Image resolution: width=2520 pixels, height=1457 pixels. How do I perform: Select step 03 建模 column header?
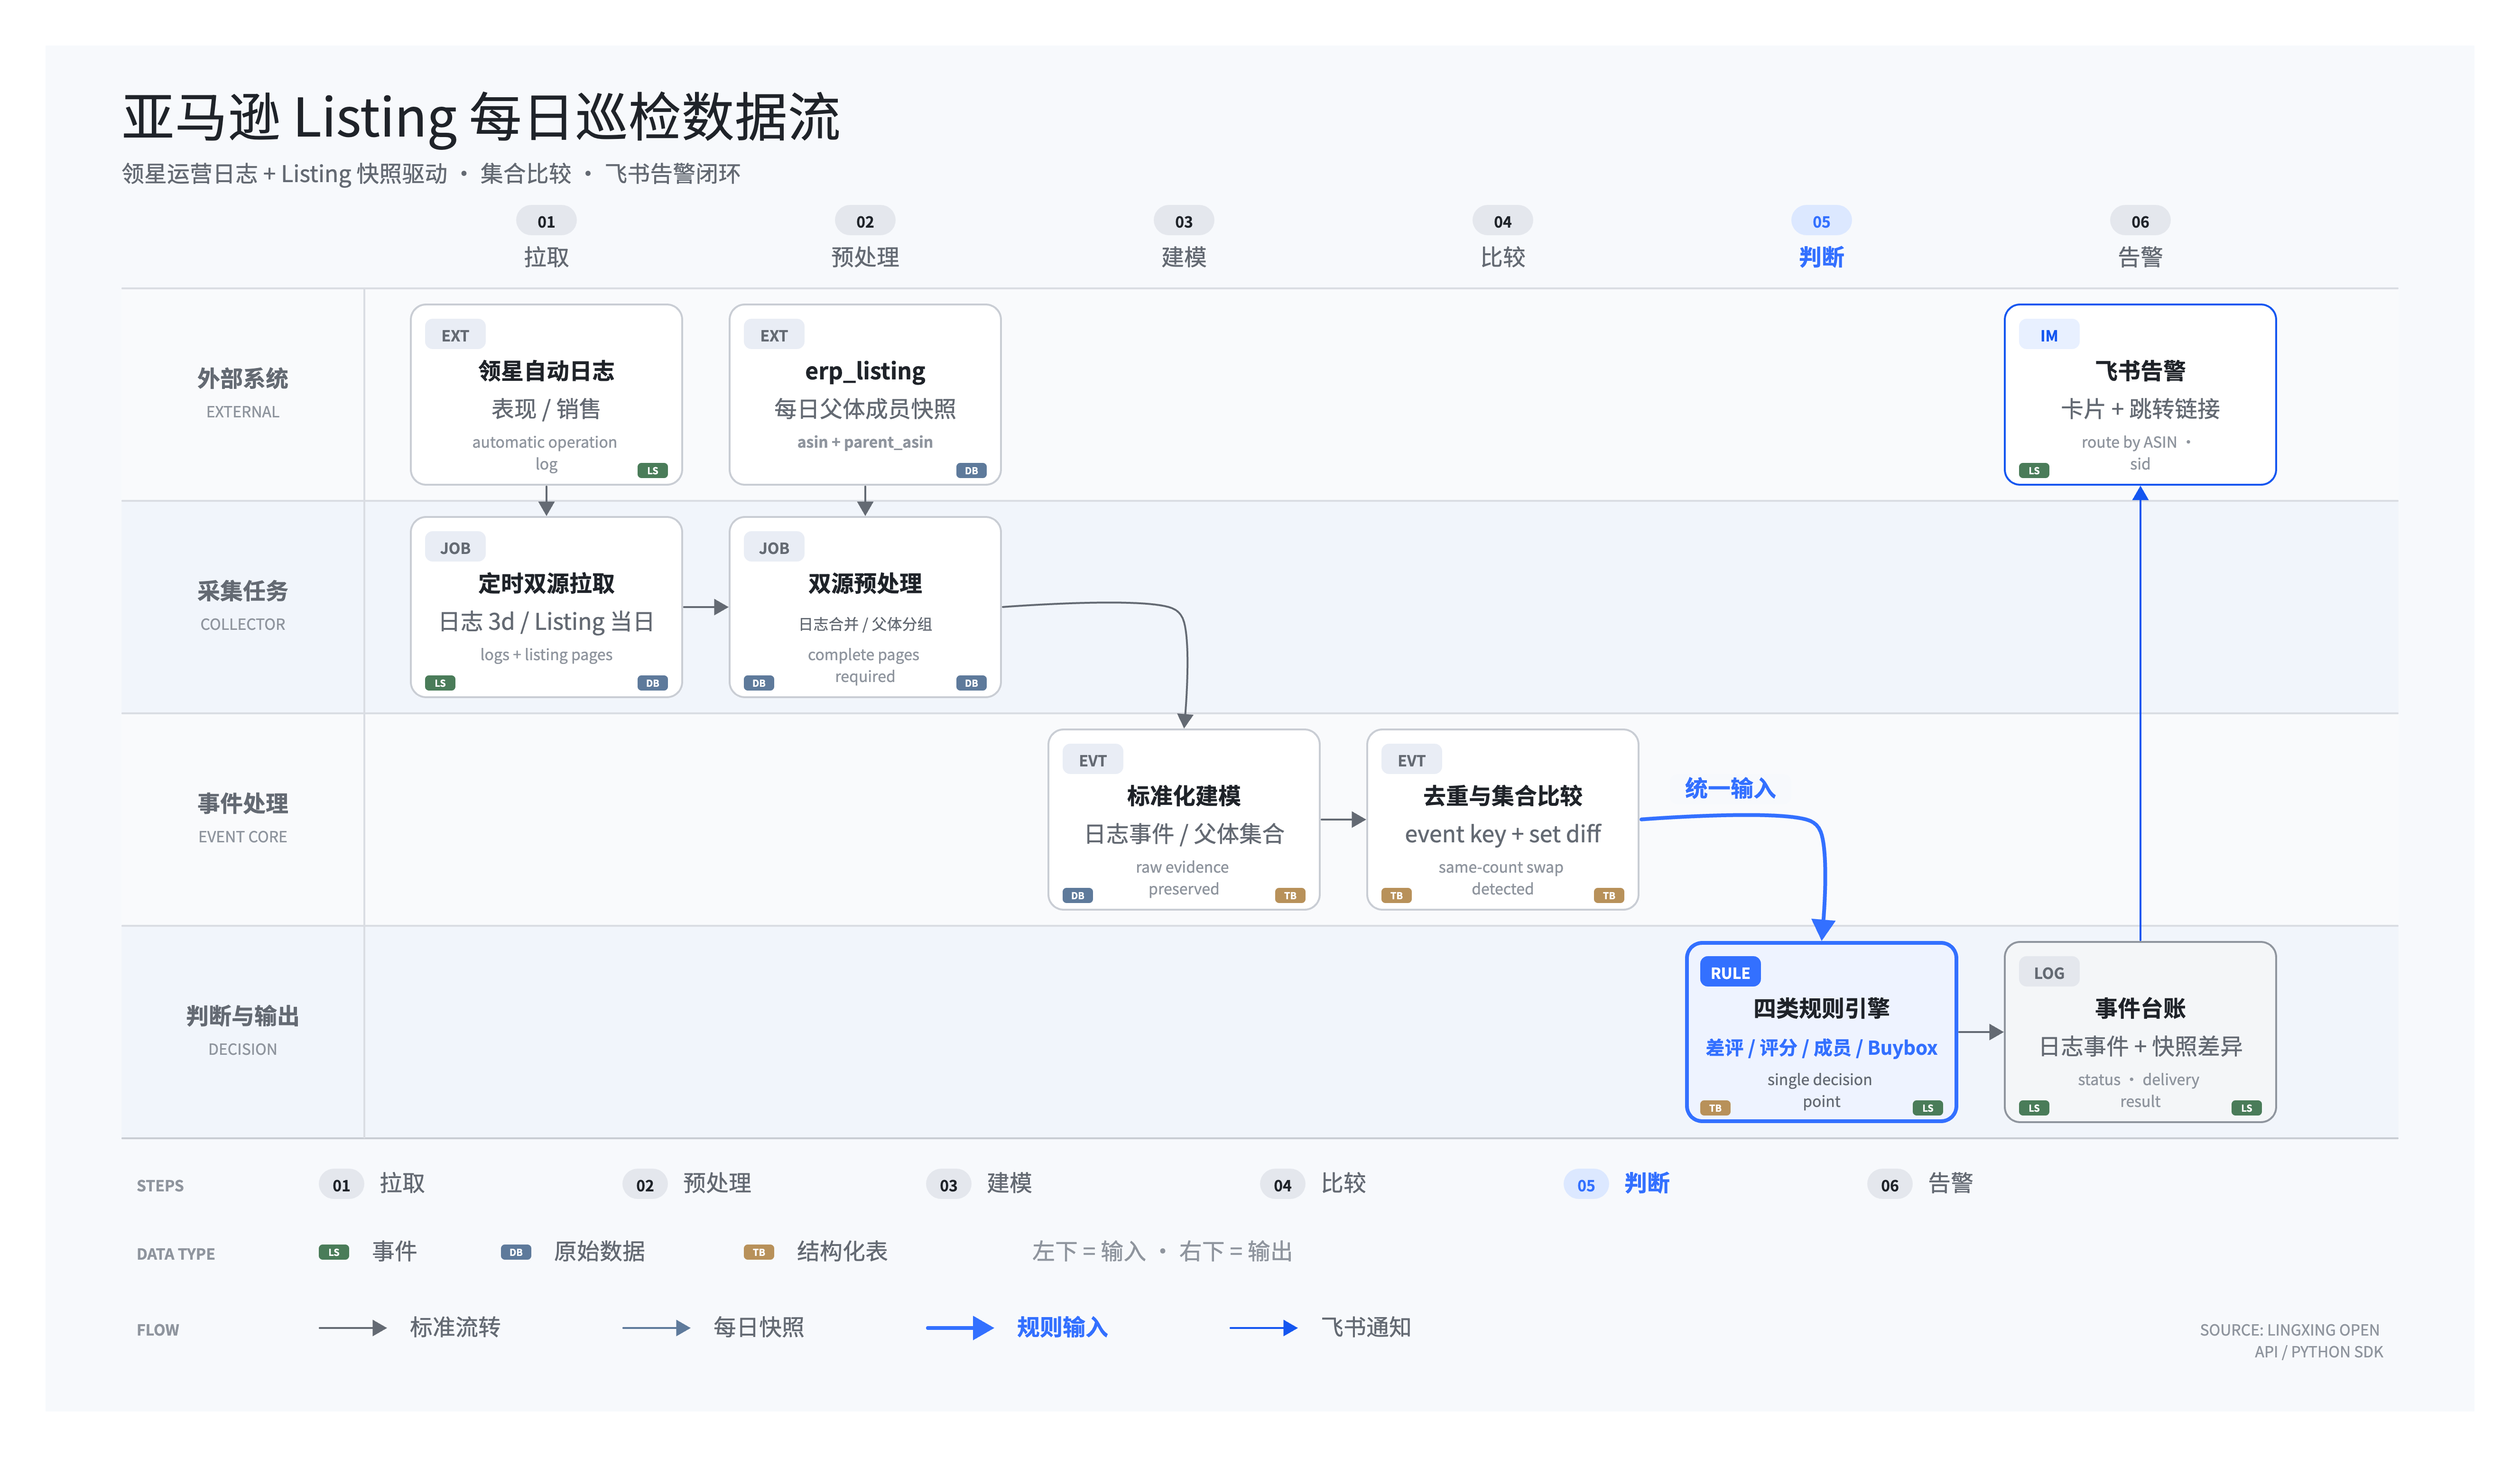[1184, 239]
